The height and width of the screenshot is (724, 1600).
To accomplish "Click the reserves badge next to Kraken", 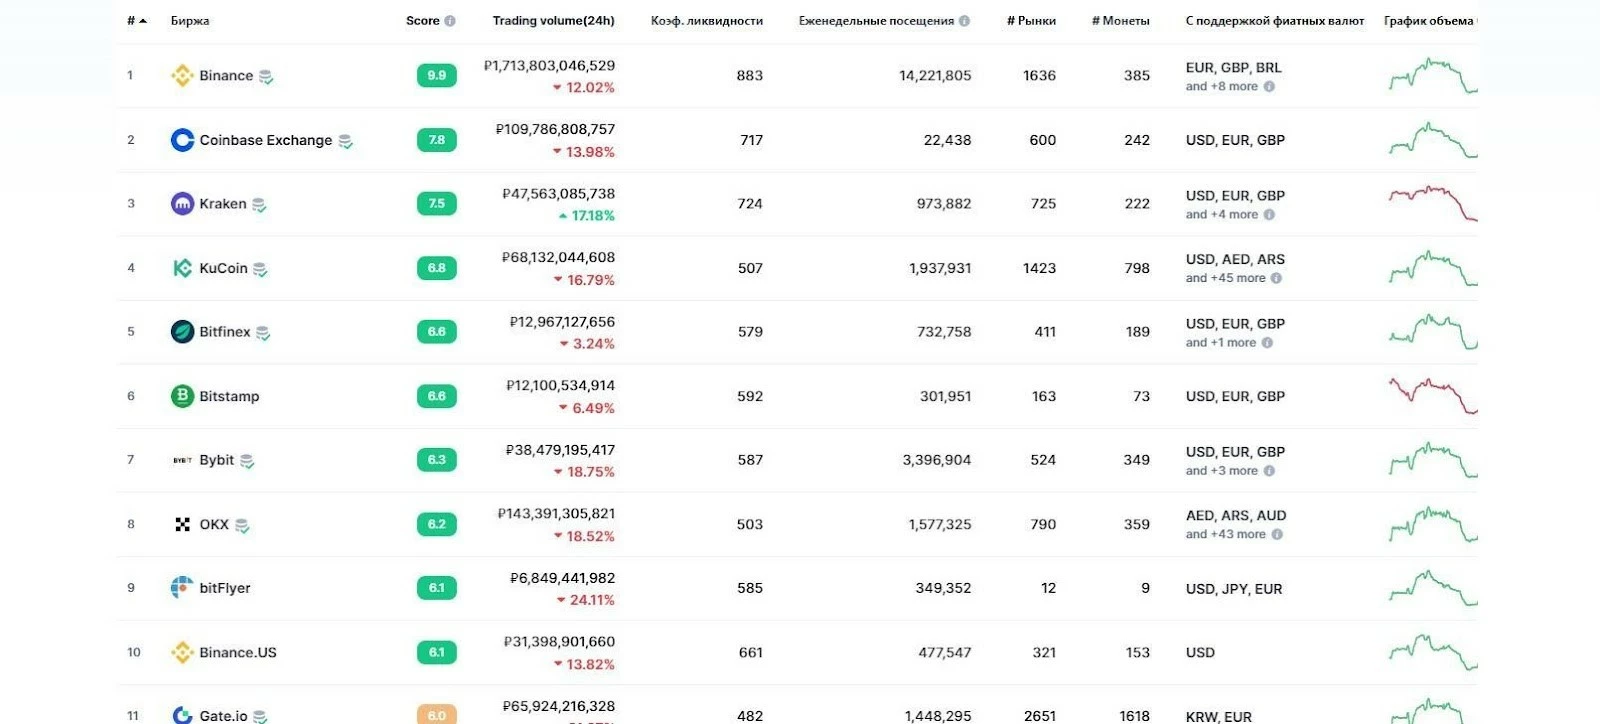I will (259, 205).
